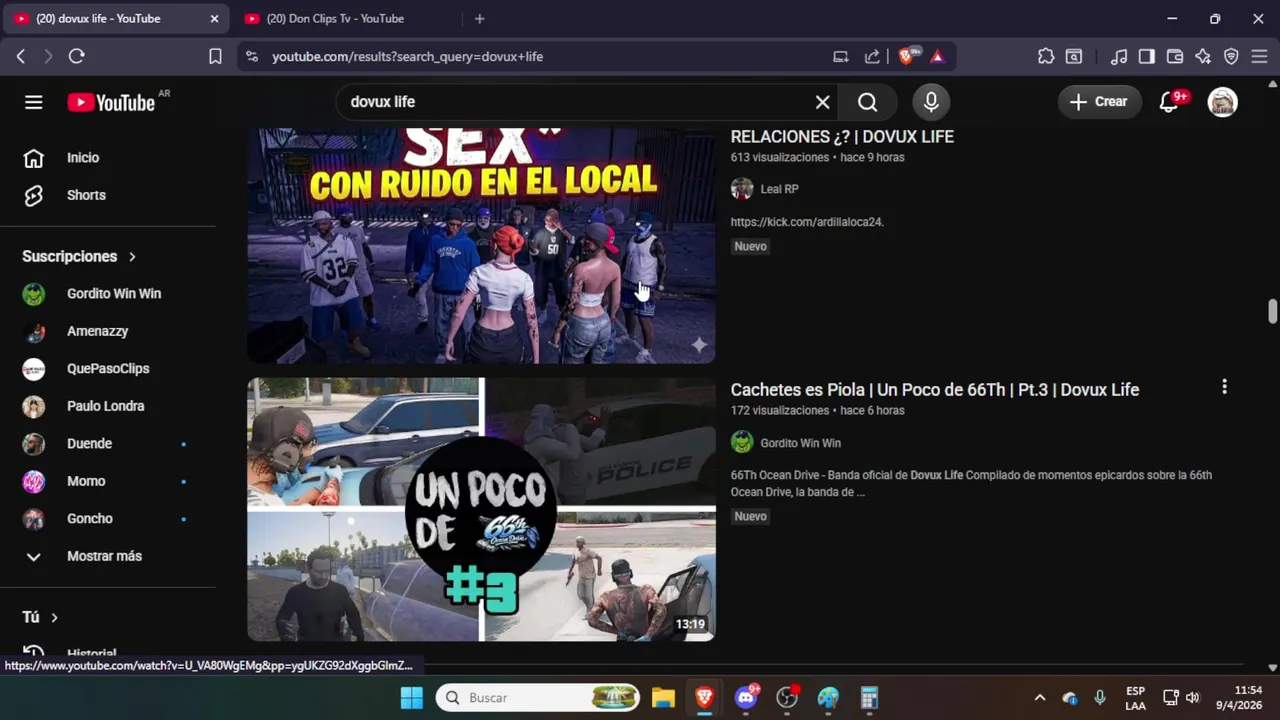Viewport: 1280px width, 720px height.
Task: Toggle the browser sidebar panel
Action: 1147,57
